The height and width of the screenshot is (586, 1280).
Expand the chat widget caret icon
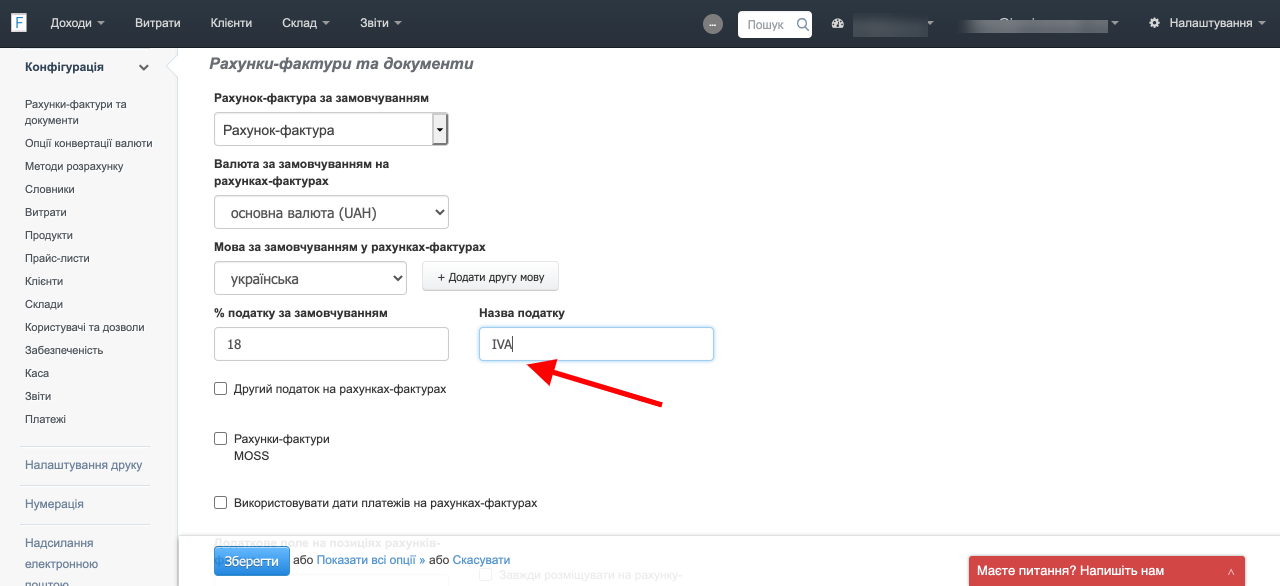coord(1231,571)
